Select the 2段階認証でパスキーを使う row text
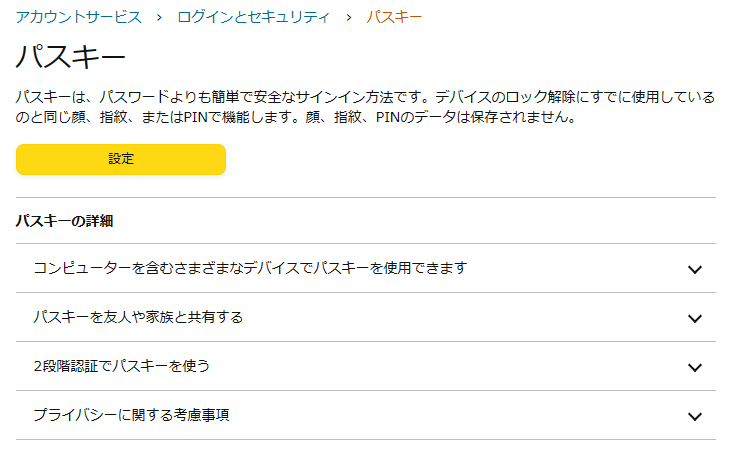Image resolution: width=731 pixels, height=462 pixels. tap(121, 366)
